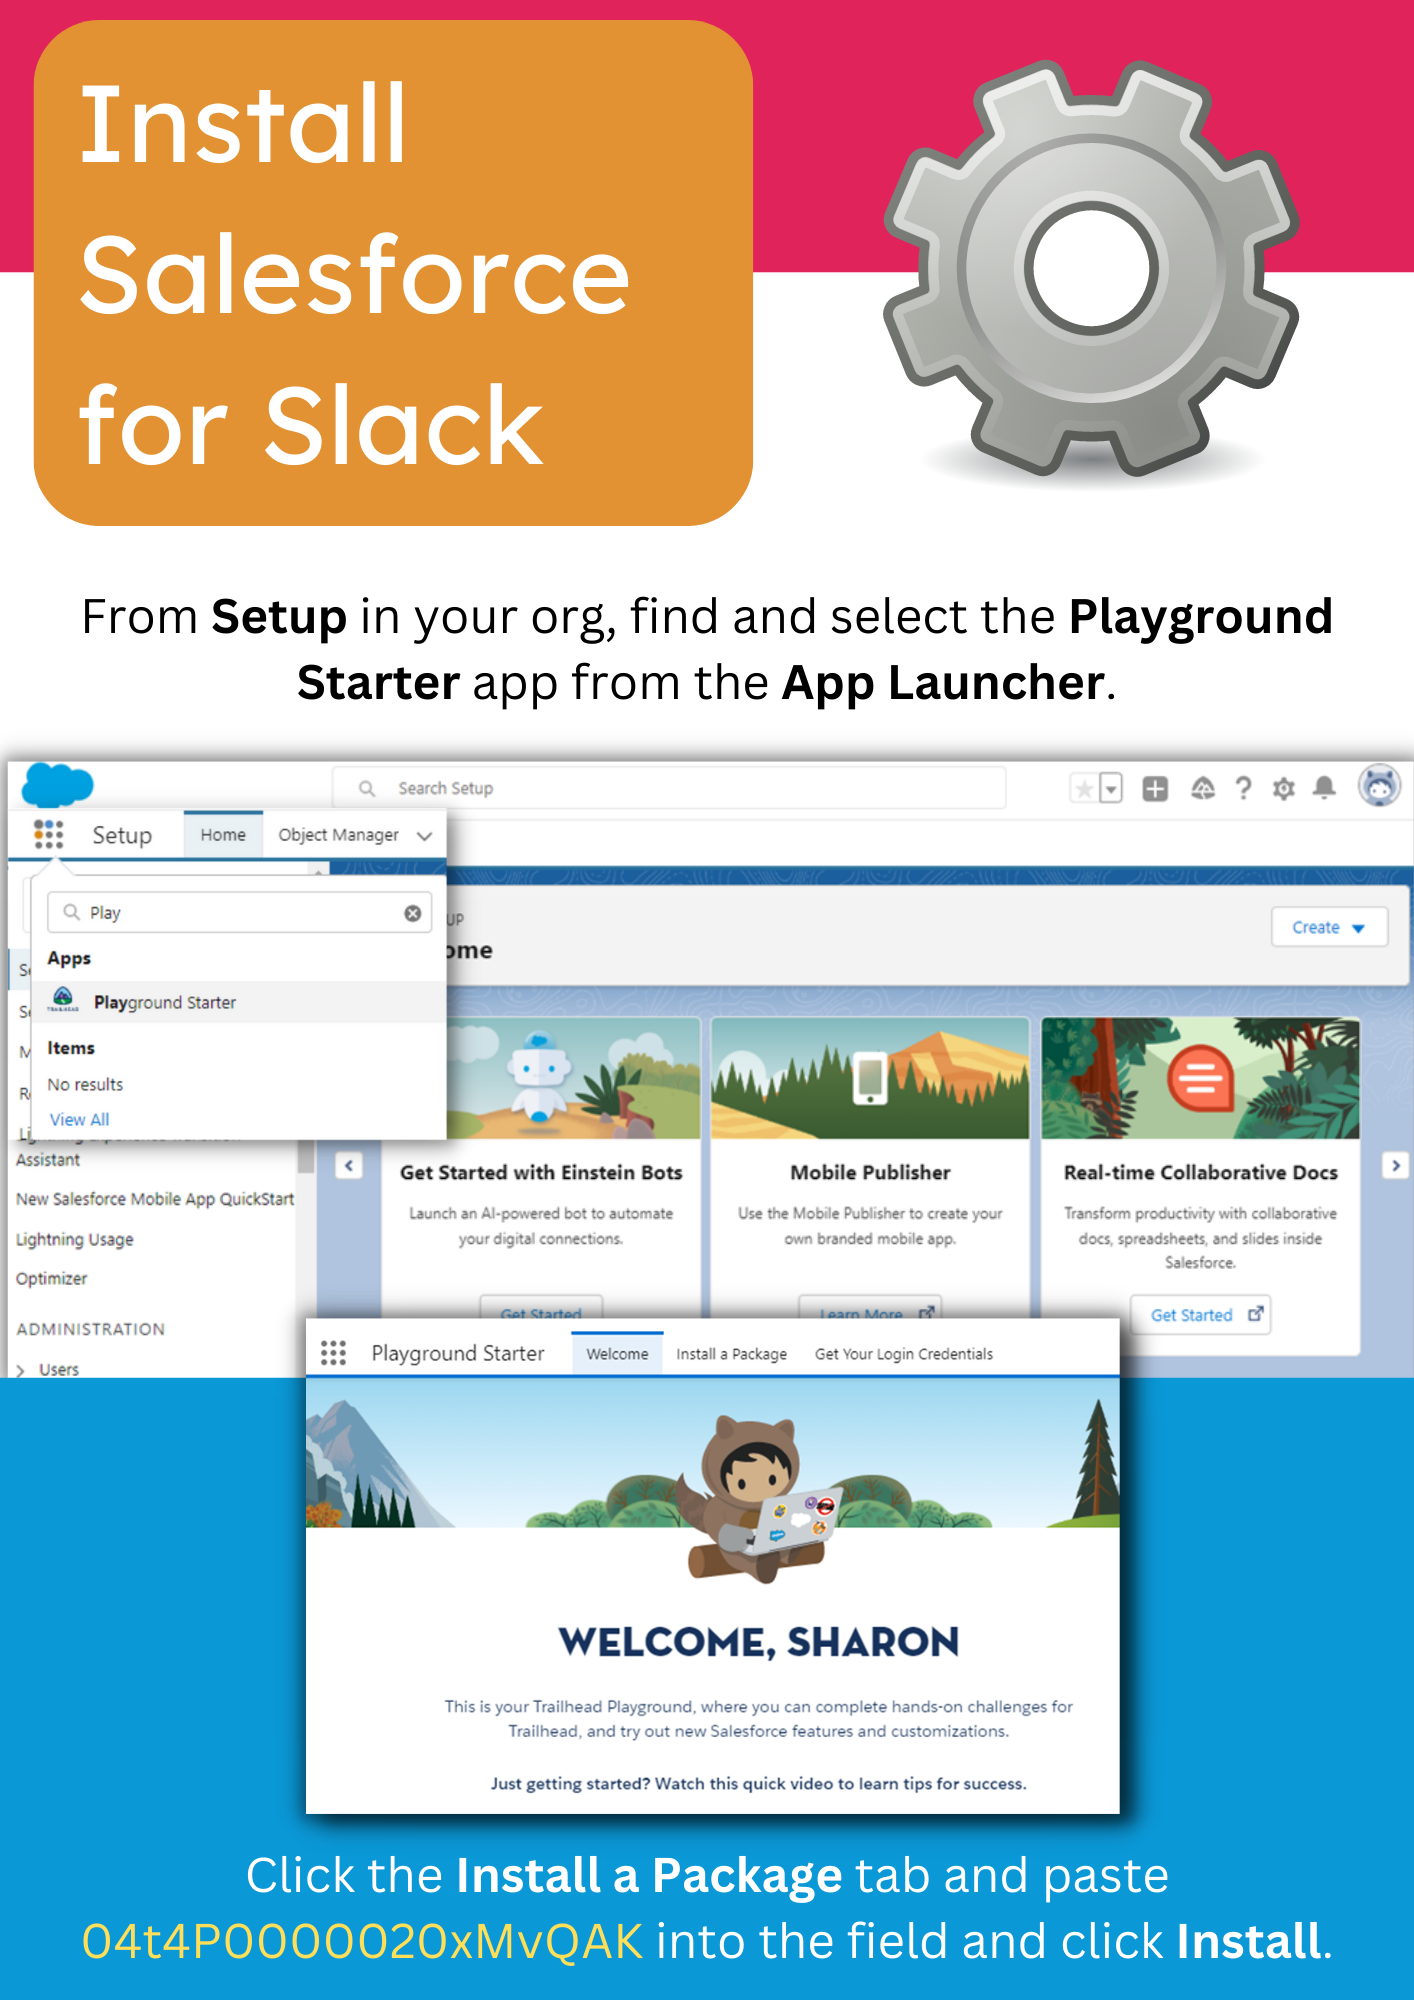Expand the Users section in sidebar
1414x2000 pixels.
21,1370
